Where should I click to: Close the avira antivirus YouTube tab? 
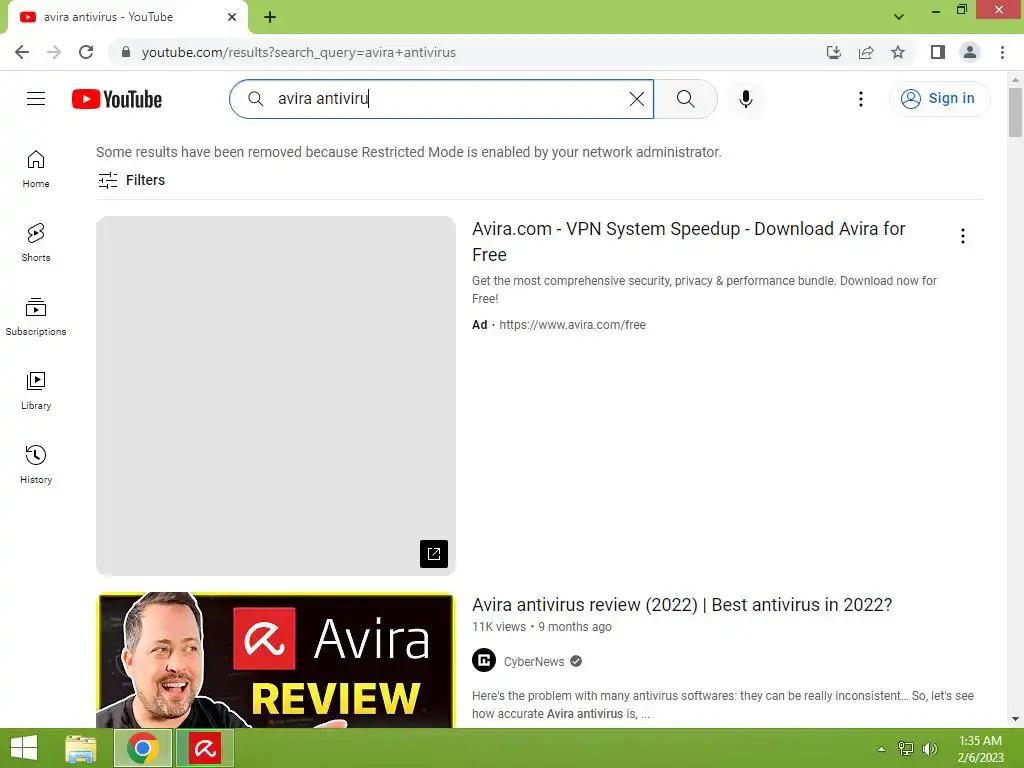[x=232, y=17]
